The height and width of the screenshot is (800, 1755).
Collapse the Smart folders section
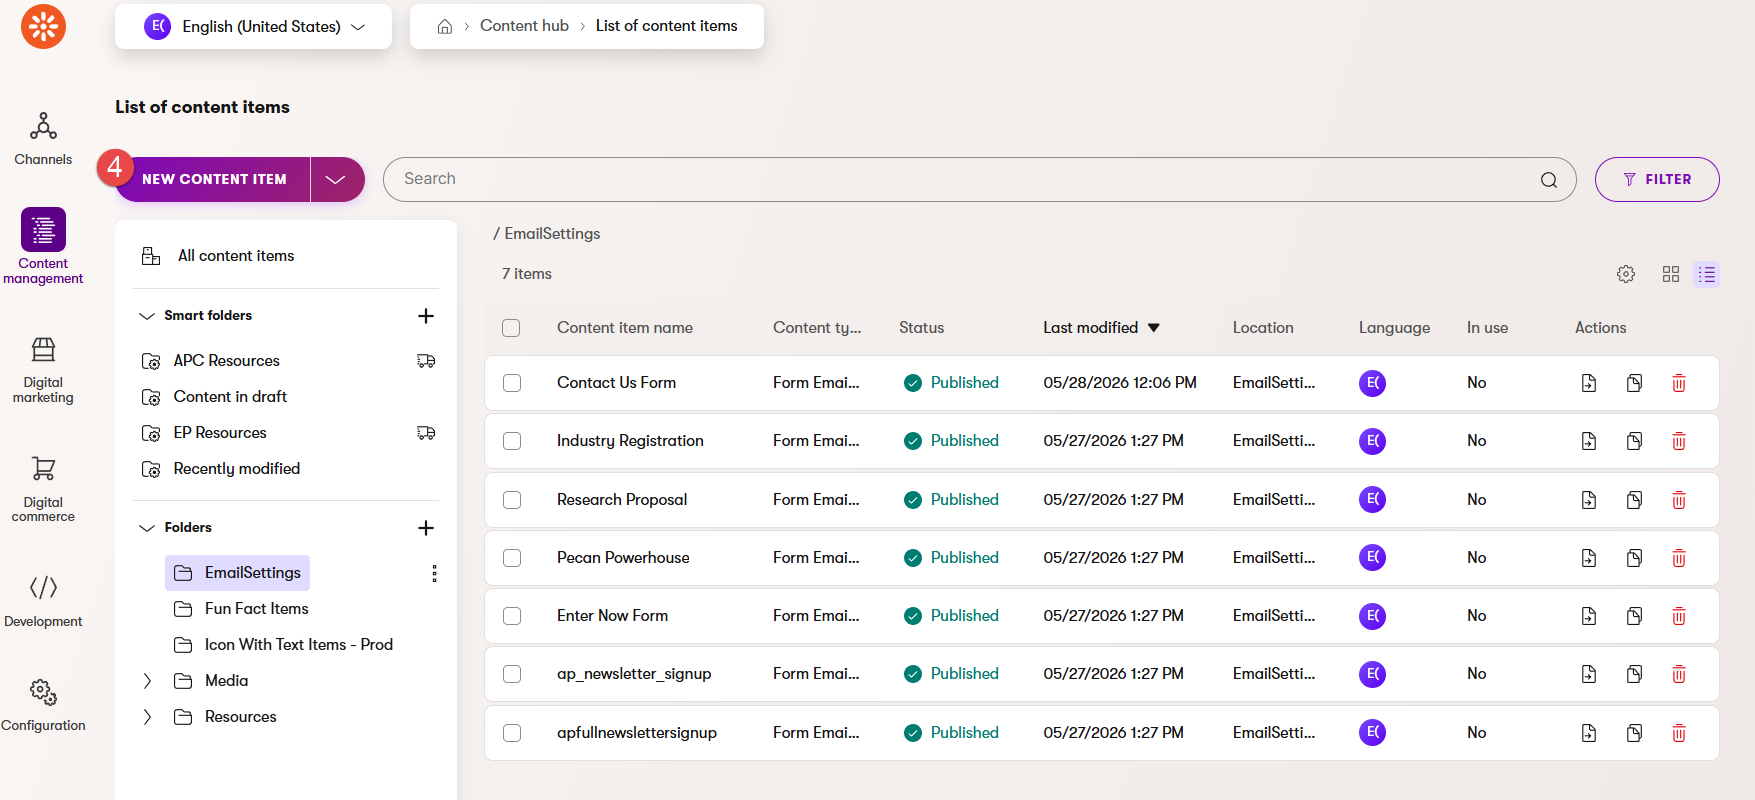click(x=147, y=316)
